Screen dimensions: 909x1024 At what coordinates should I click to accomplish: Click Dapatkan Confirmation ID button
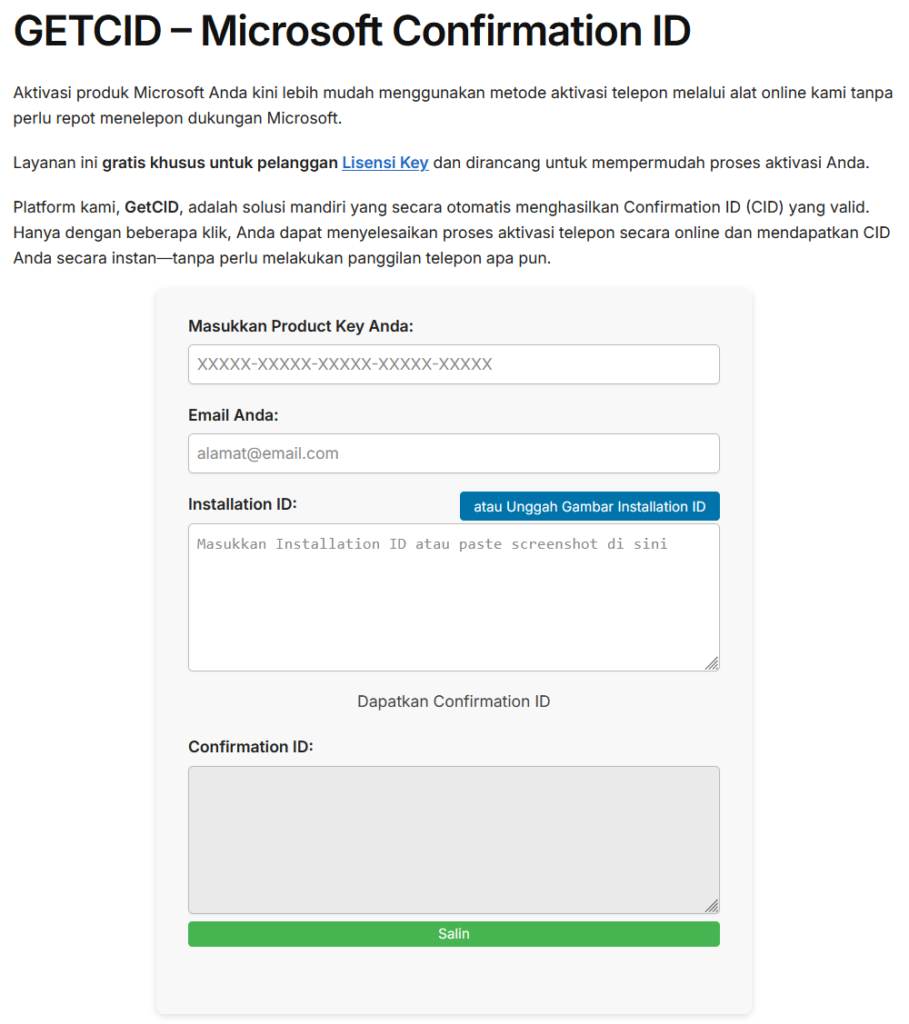click(x=453, y=701)
